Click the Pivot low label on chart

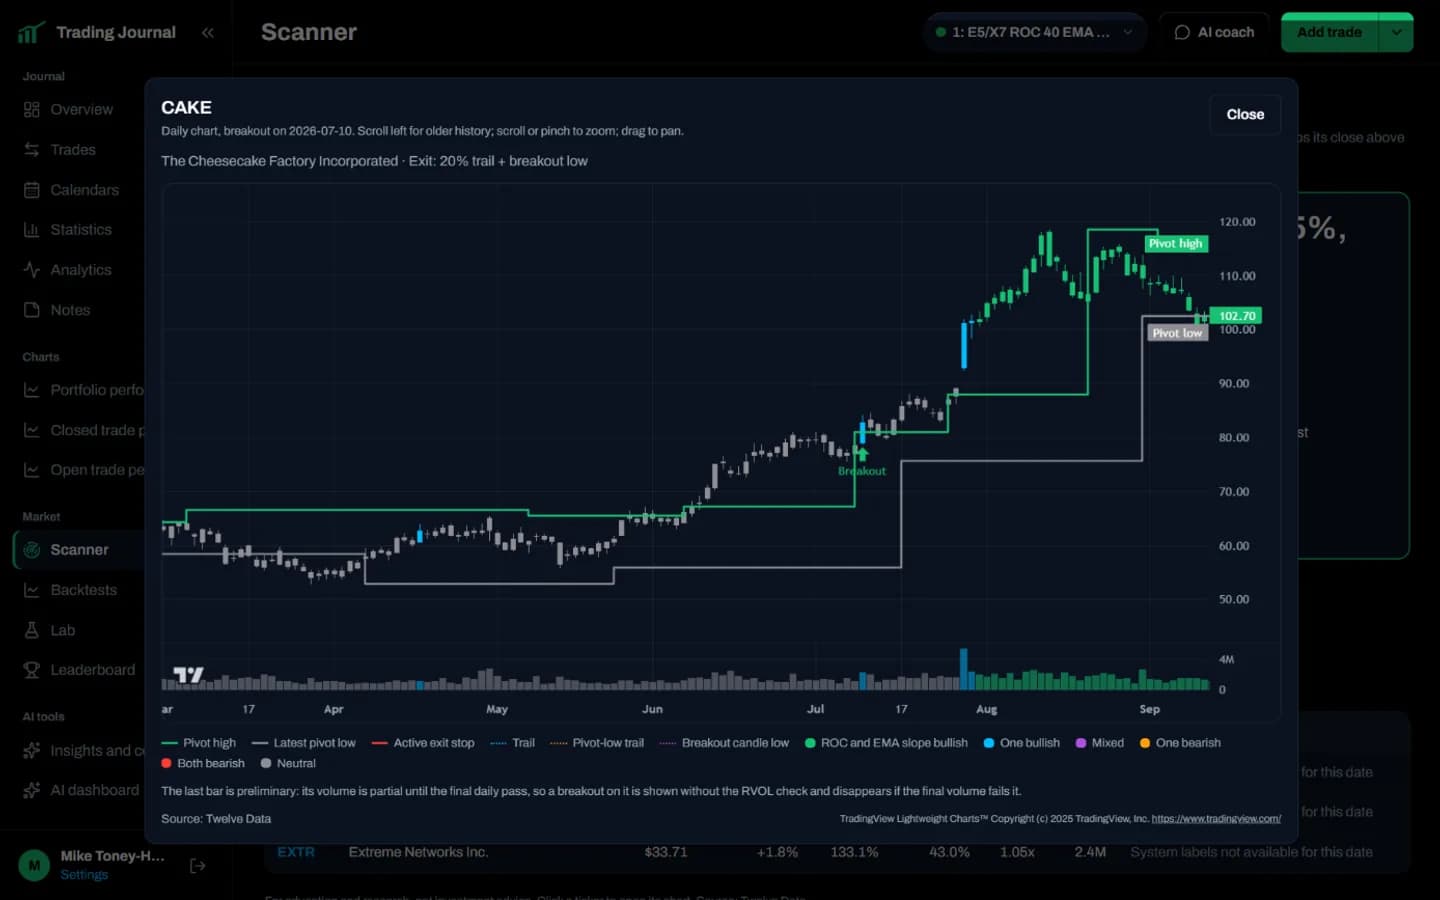tap(1177, 333)
